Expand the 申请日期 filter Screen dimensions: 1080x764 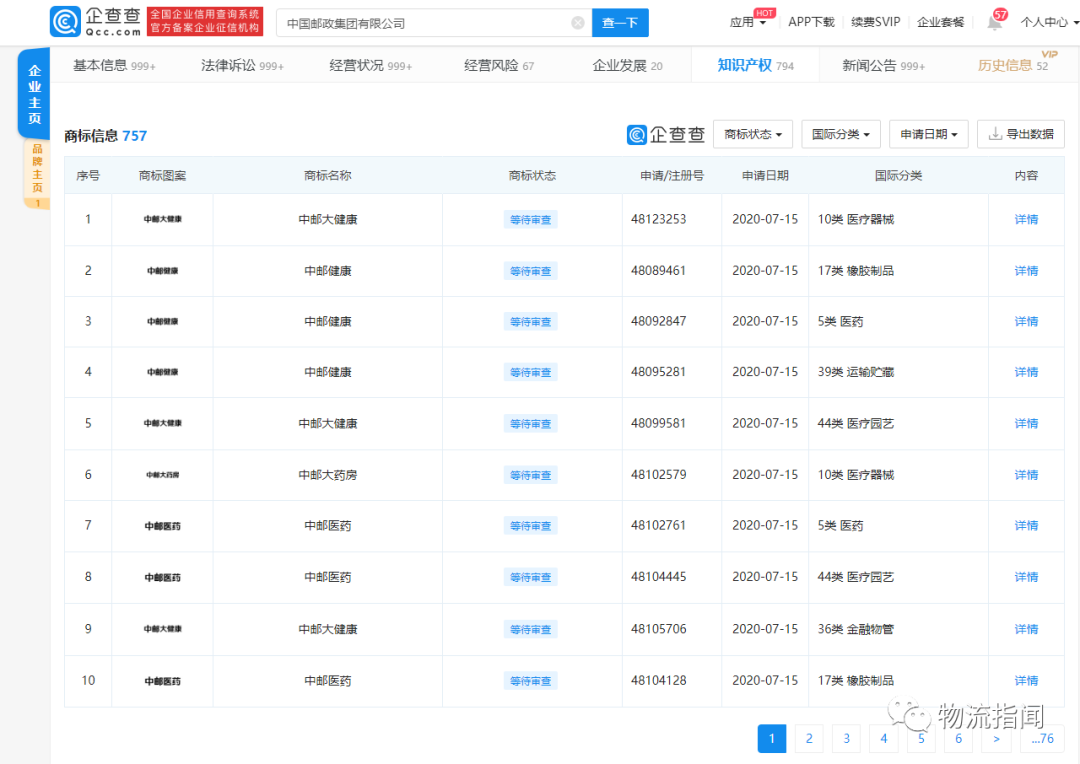click(x=928, y=134)
